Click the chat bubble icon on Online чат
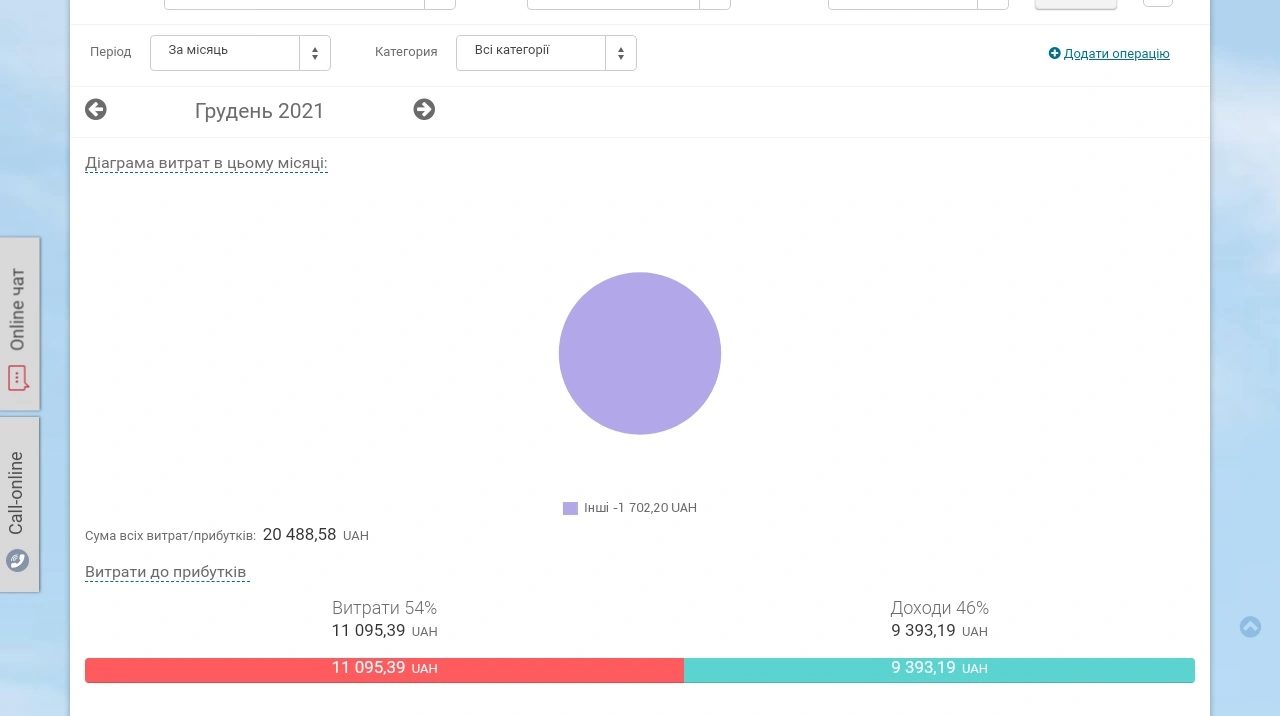 tap(18, 378)
